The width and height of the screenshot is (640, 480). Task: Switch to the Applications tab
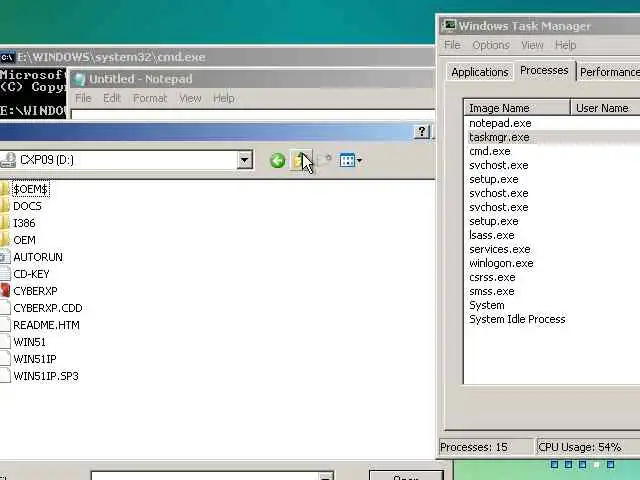click(x=480, y=72)
